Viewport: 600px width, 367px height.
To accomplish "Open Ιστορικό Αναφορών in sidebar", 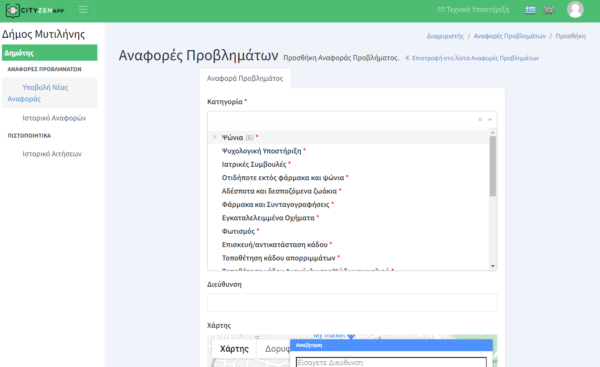I will tap(54, 118).
